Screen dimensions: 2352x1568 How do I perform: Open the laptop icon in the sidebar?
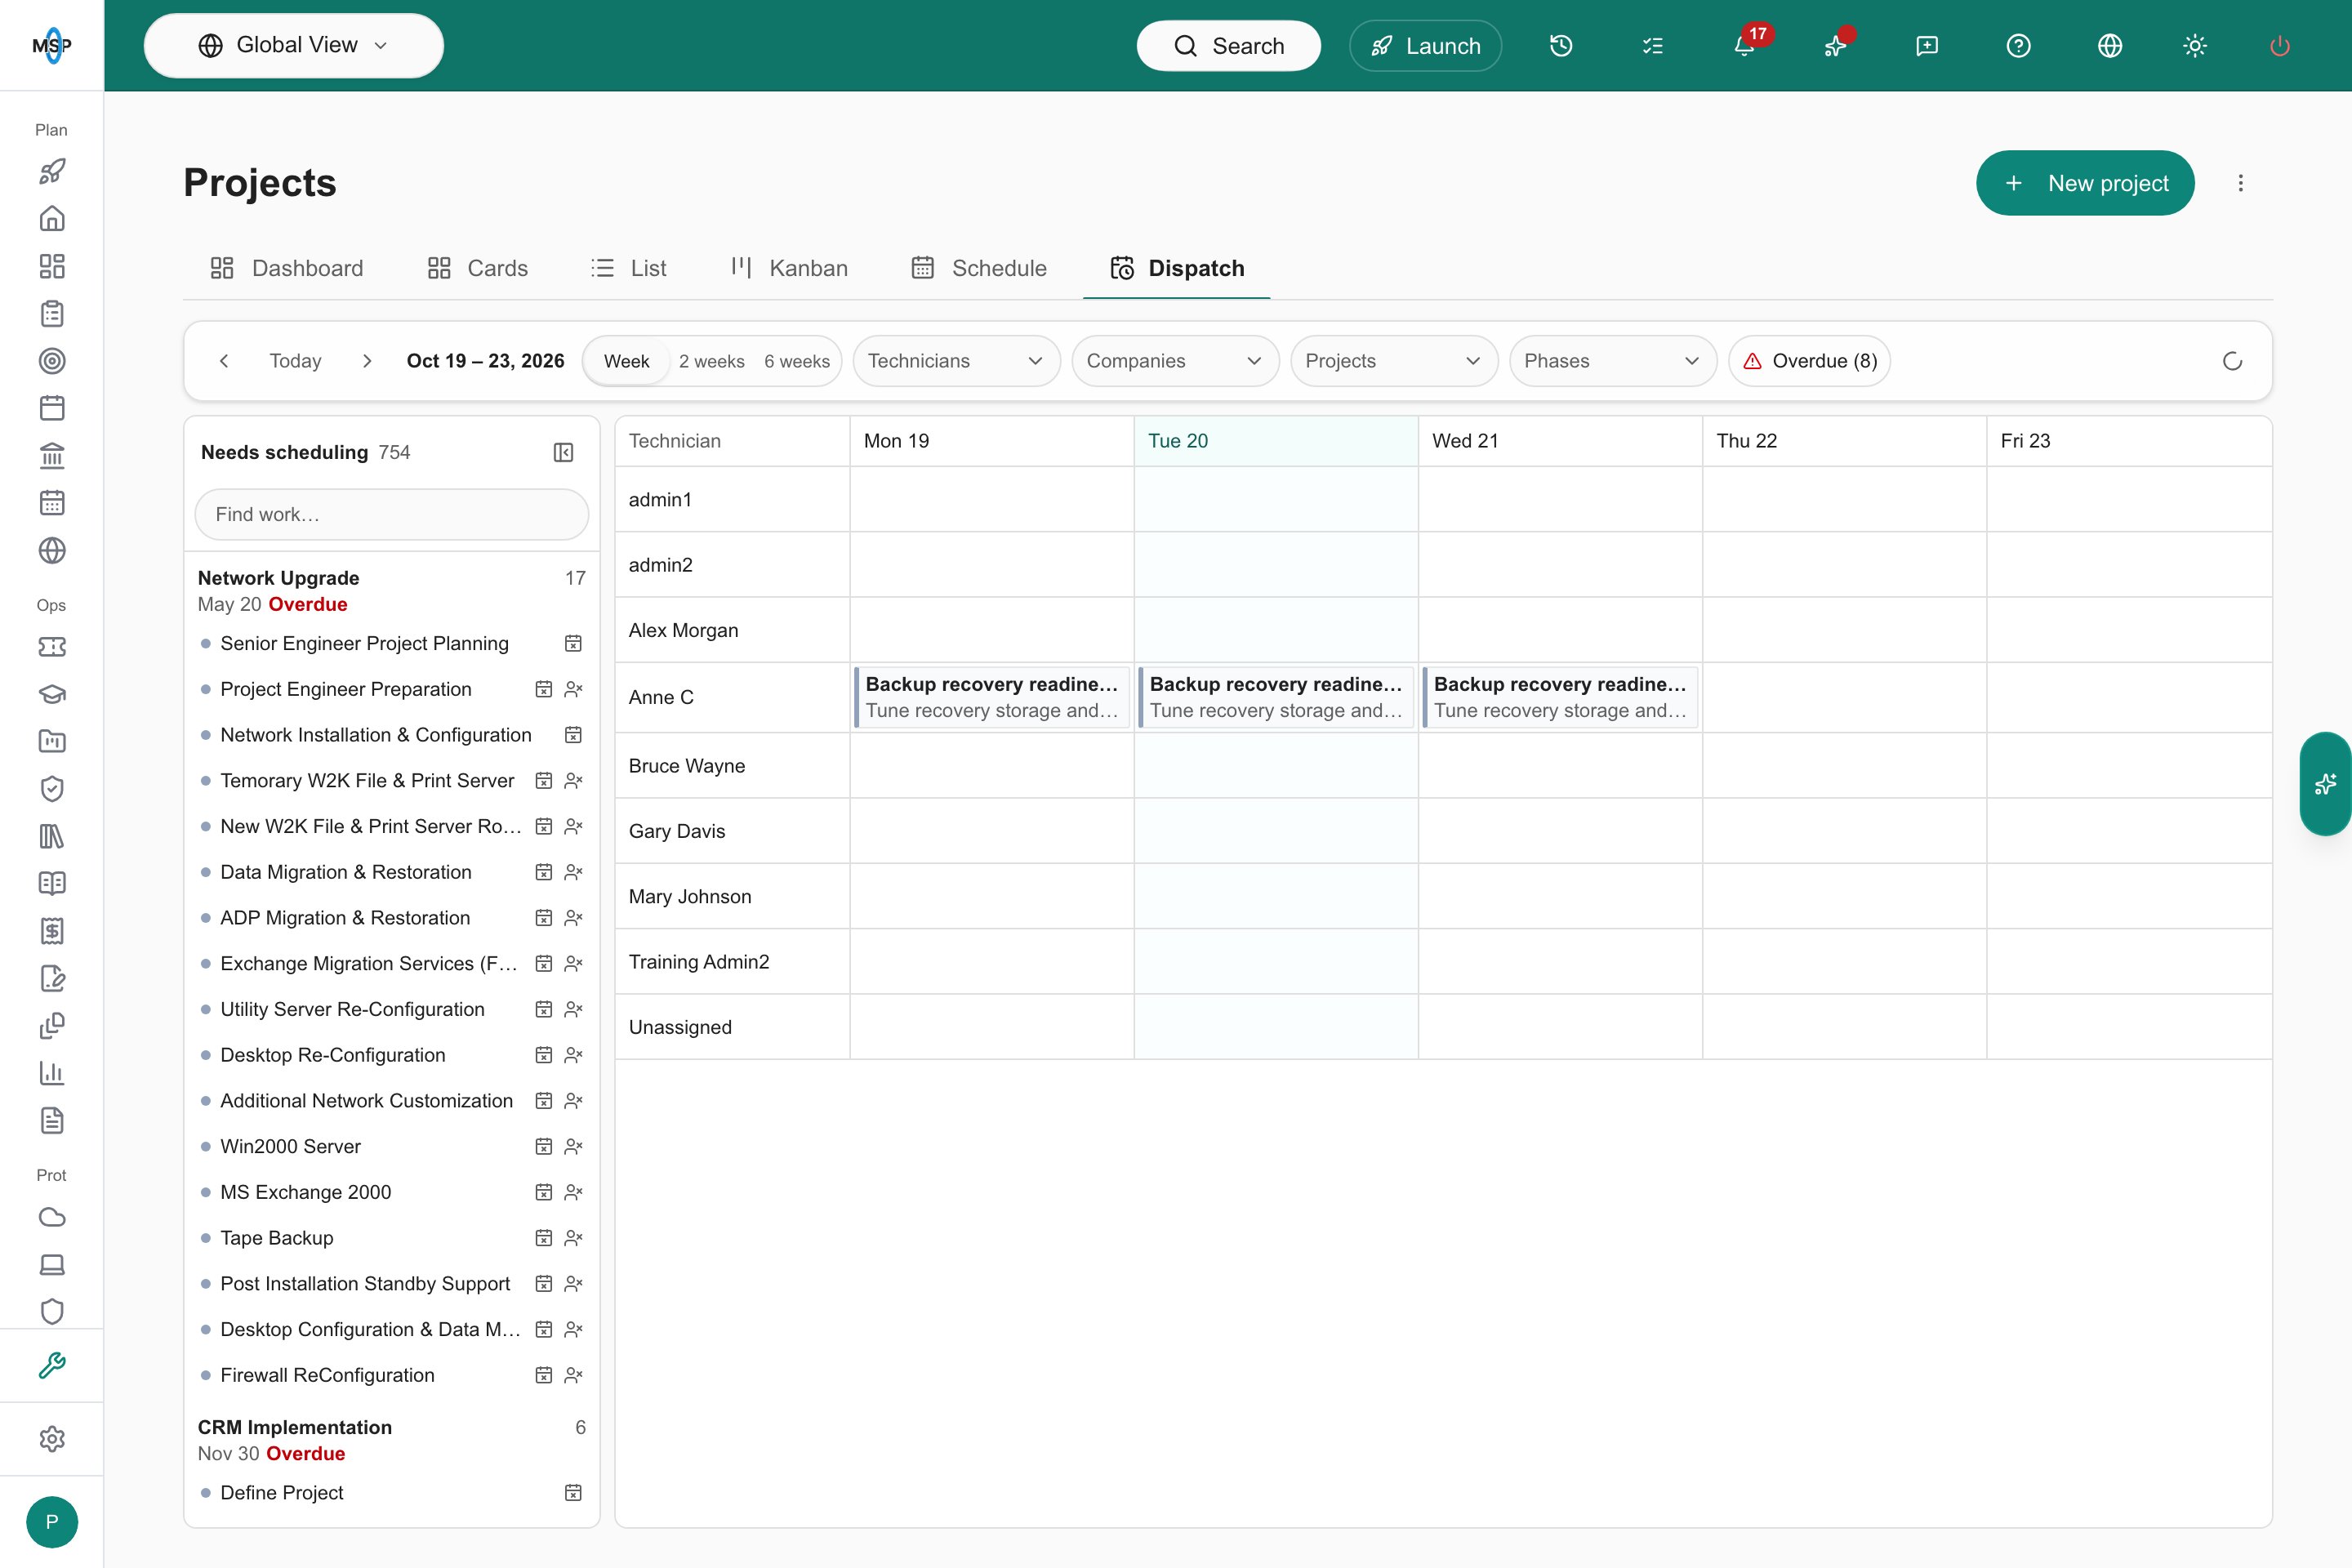[52, 1264]
